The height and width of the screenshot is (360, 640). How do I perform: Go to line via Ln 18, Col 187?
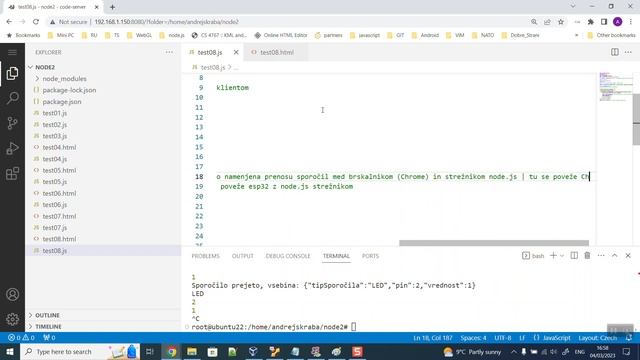pyautogui.click(x=433, y=338)
